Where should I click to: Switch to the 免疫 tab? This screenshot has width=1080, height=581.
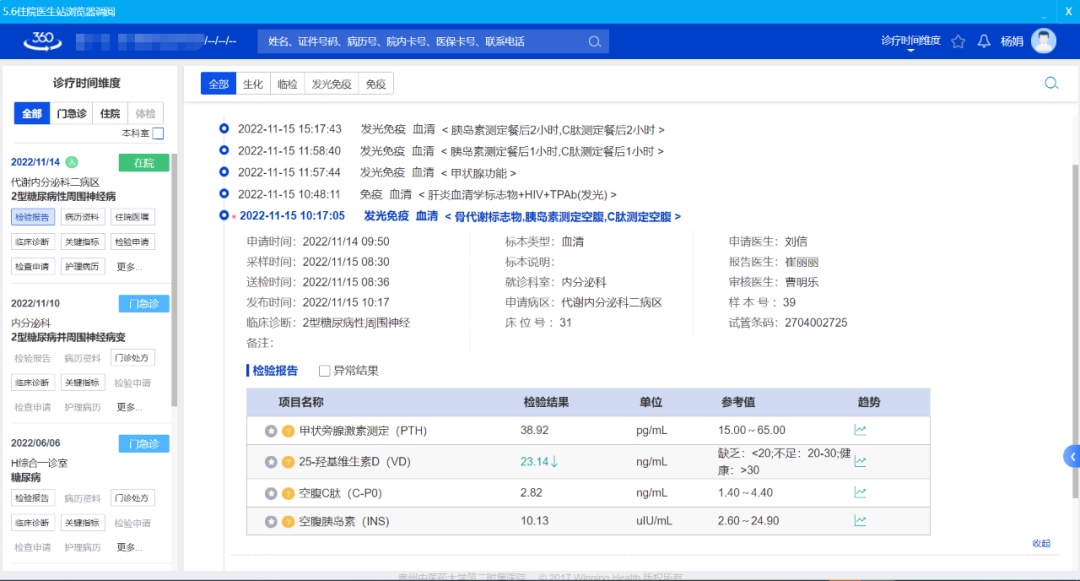(376, 84)
